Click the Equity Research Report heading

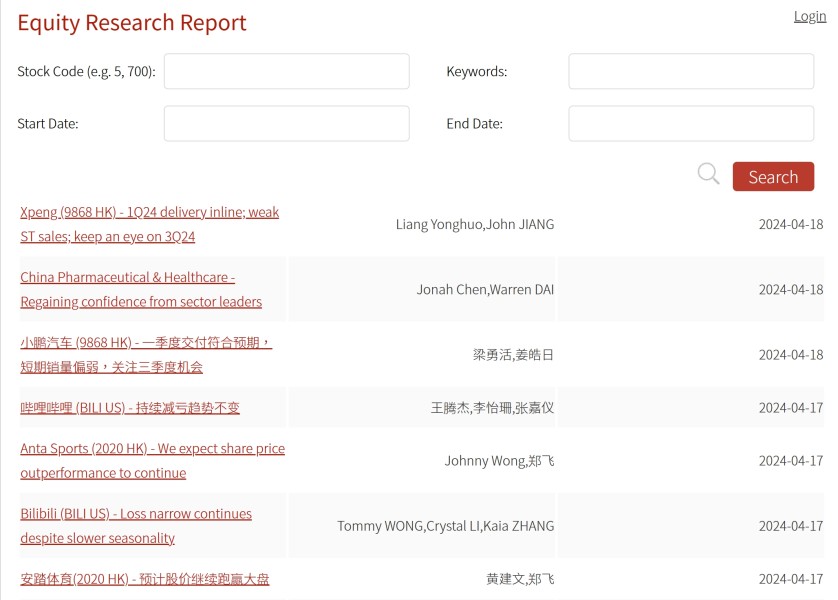(x=131, y=22)
